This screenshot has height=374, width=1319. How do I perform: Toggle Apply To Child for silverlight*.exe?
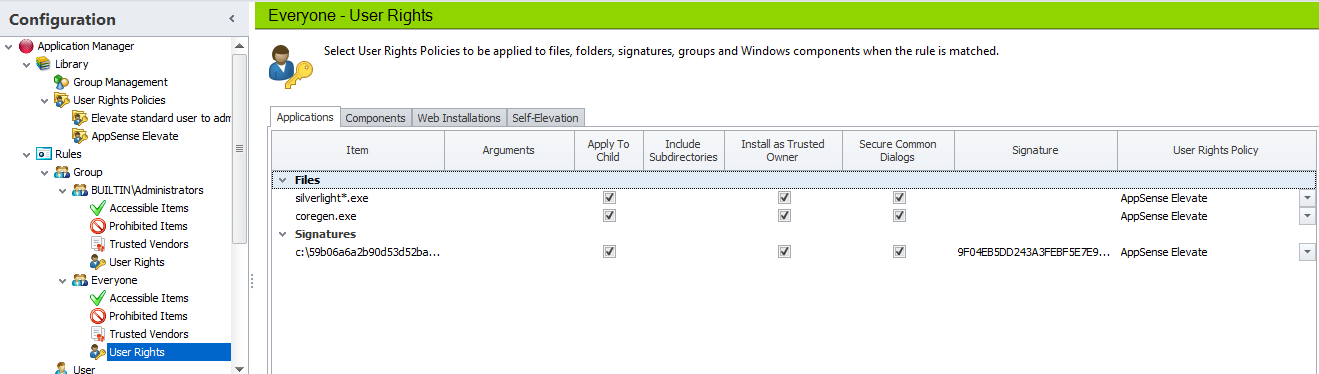(609, 198)
